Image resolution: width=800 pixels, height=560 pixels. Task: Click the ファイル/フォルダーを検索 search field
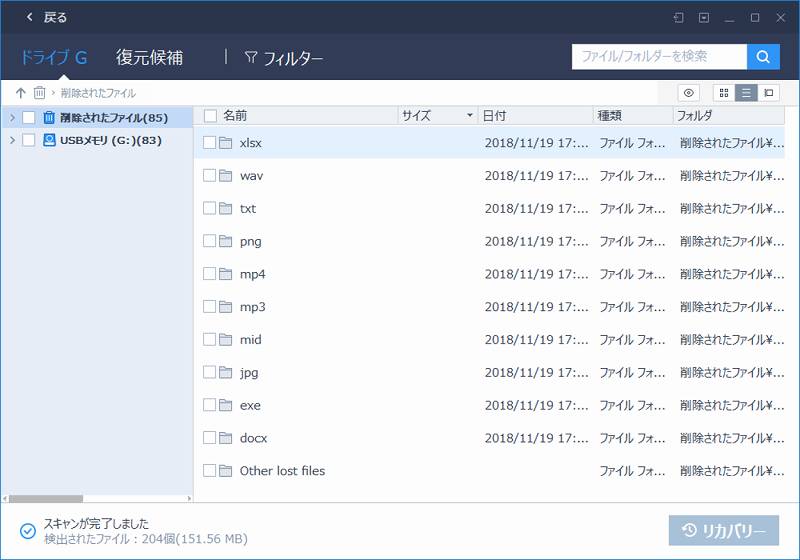click(x=659, y=57)
